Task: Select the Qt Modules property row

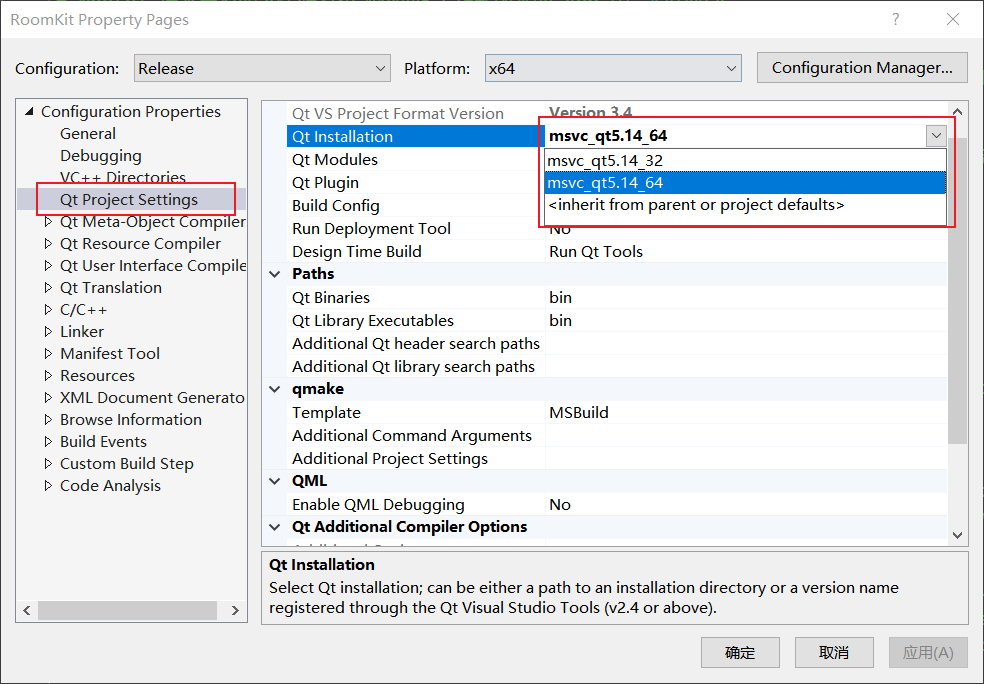Action: (x=416, y=159)
